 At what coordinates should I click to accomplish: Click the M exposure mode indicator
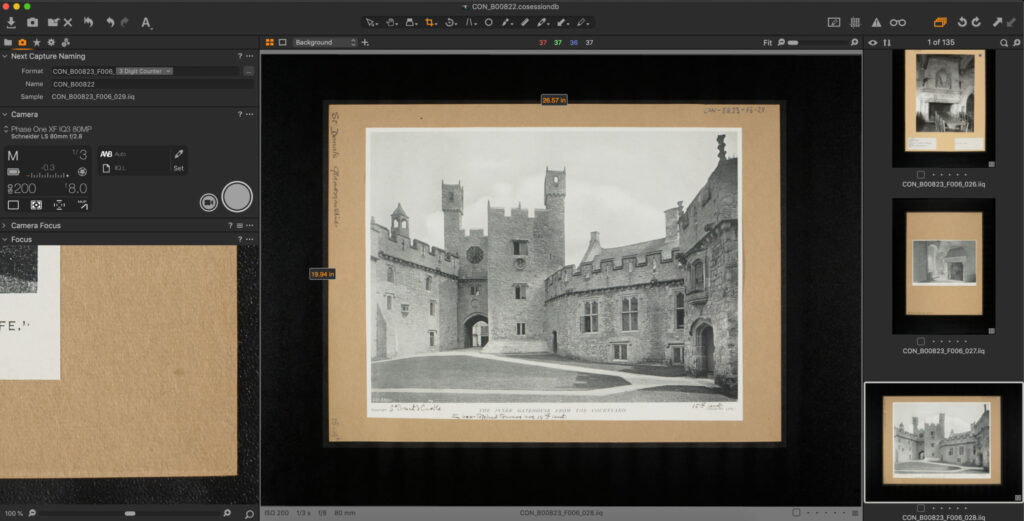point(12,156)
